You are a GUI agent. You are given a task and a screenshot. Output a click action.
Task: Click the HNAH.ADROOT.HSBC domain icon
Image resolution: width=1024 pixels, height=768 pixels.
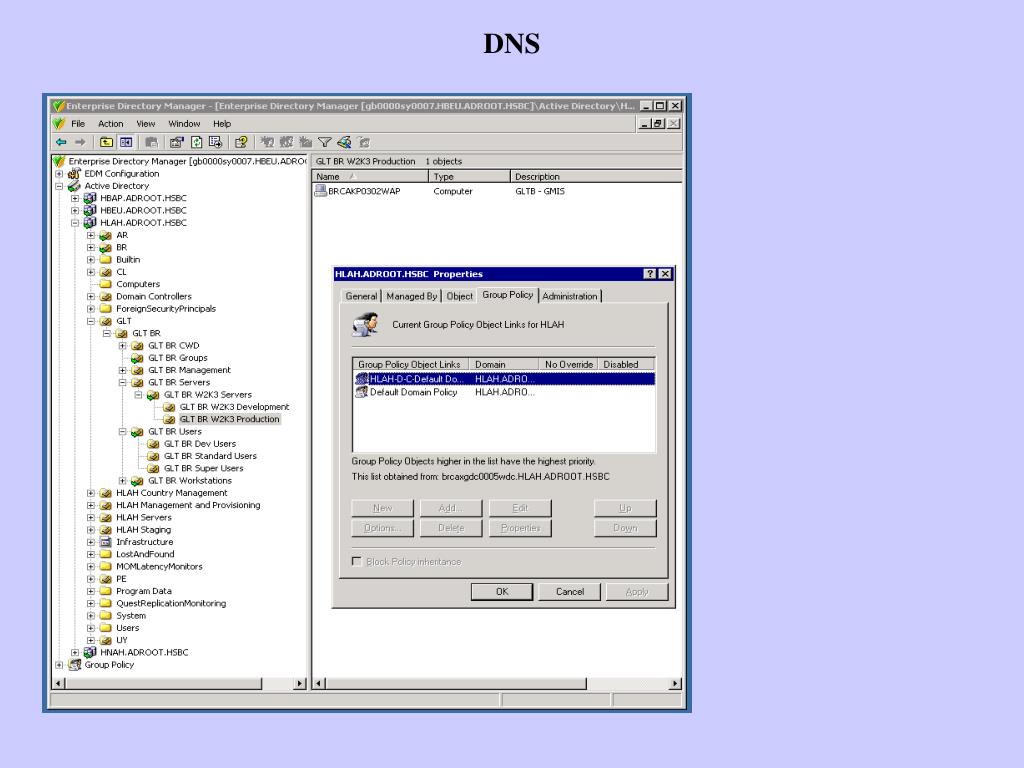click(x=90, y=652)
